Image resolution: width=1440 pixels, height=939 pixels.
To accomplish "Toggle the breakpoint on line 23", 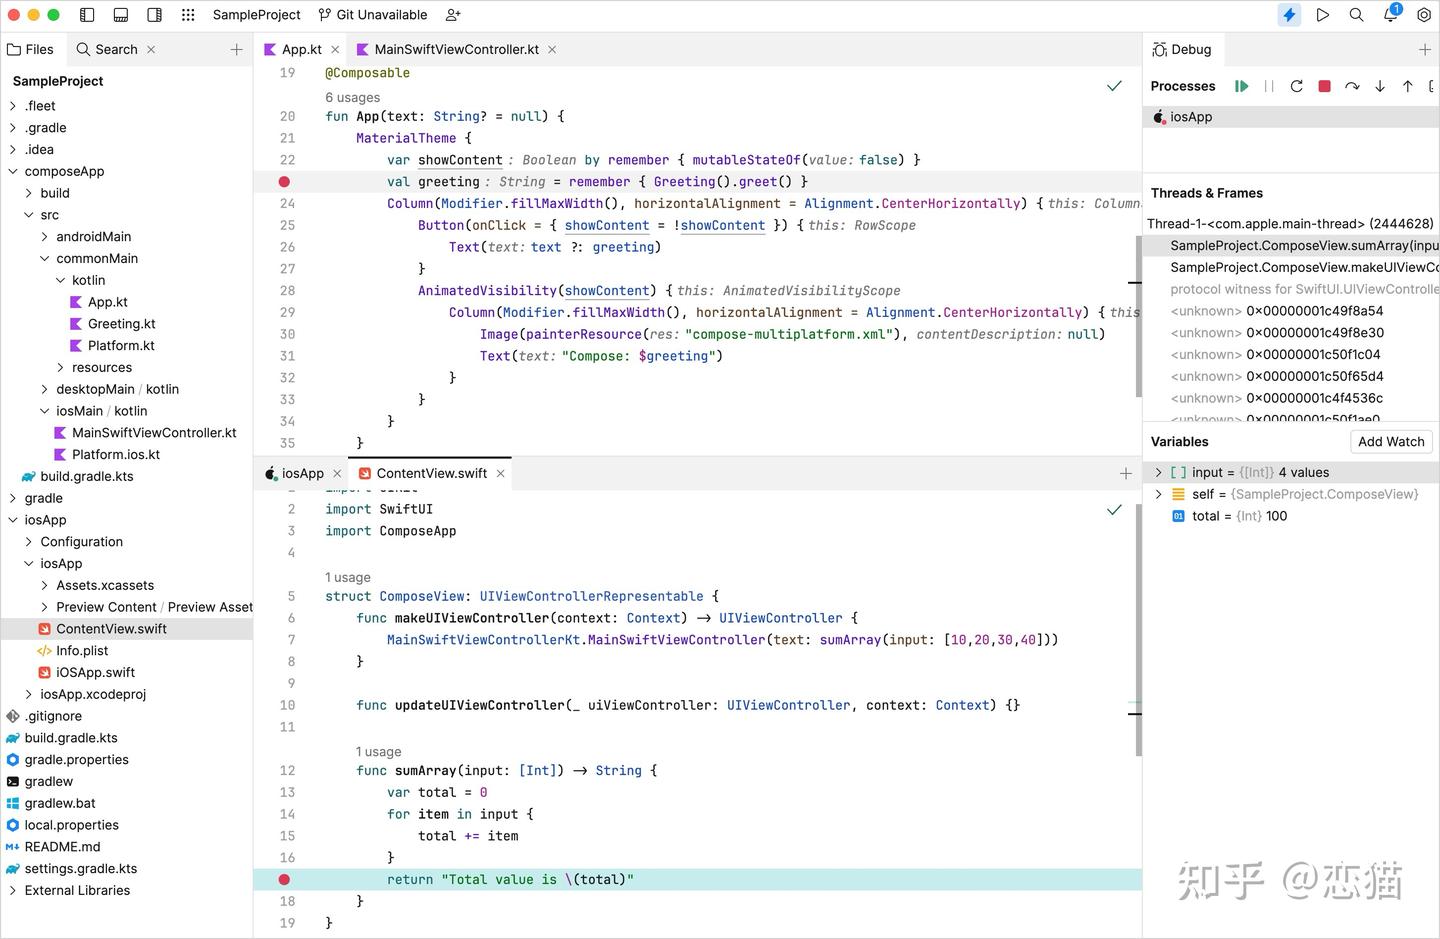I will click(284, 181).
